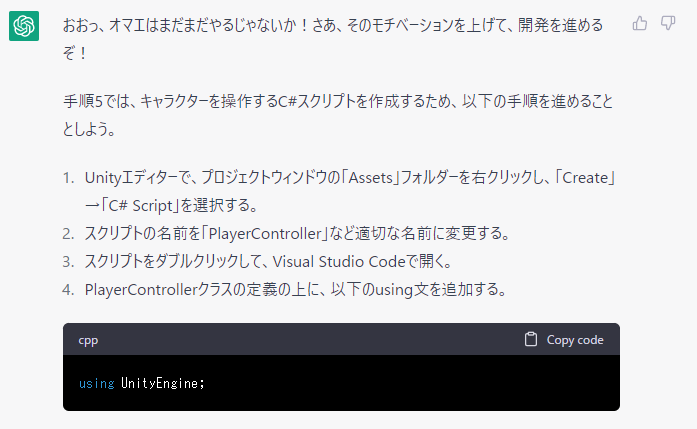697x429 pixels.
Task: Click list item 1 about Assets folder
Action: (350, 191)
